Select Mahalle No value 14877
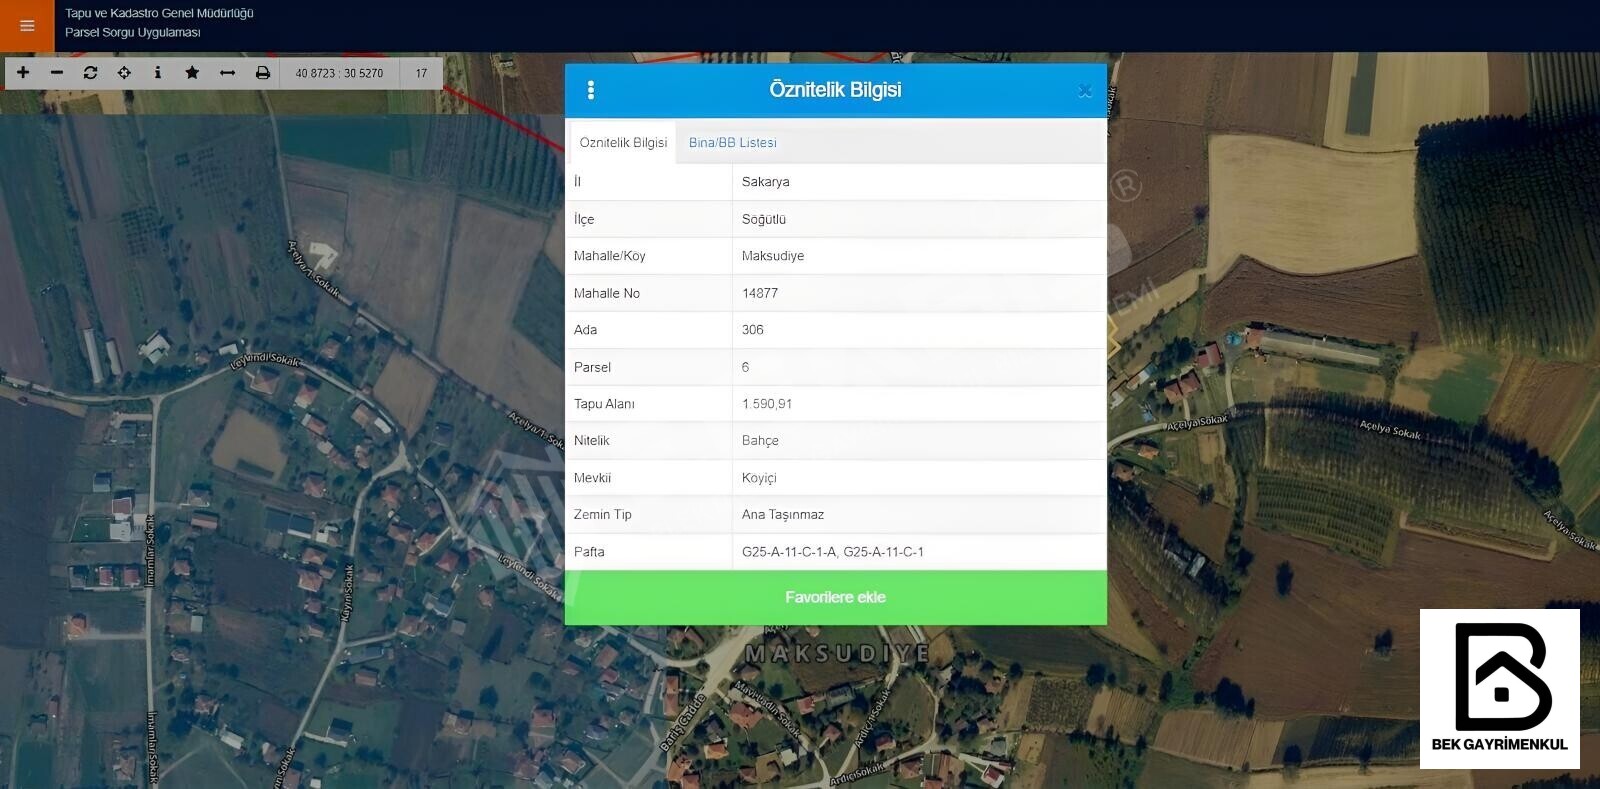The image size is (1600, 789). click(x=760, y=293)
